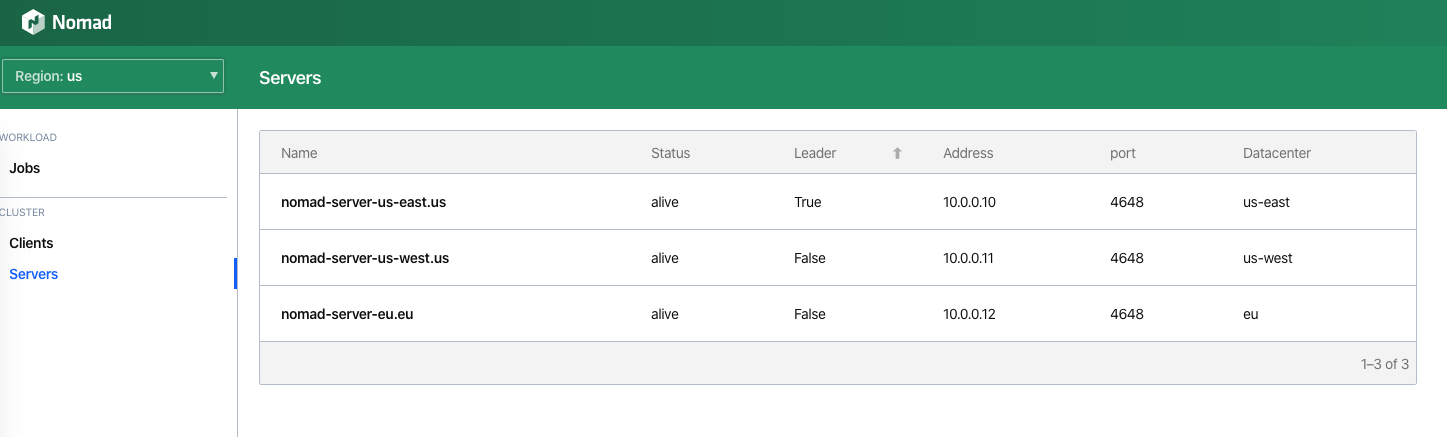Sort by Address column header

pos(968,153)
